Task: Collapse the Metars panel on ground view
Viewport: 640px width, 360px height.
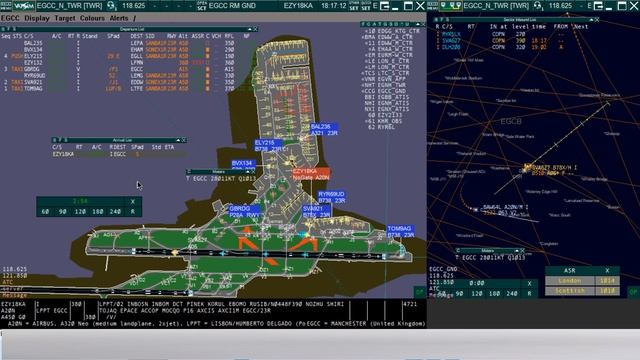Action: click(x=247, y=172)
